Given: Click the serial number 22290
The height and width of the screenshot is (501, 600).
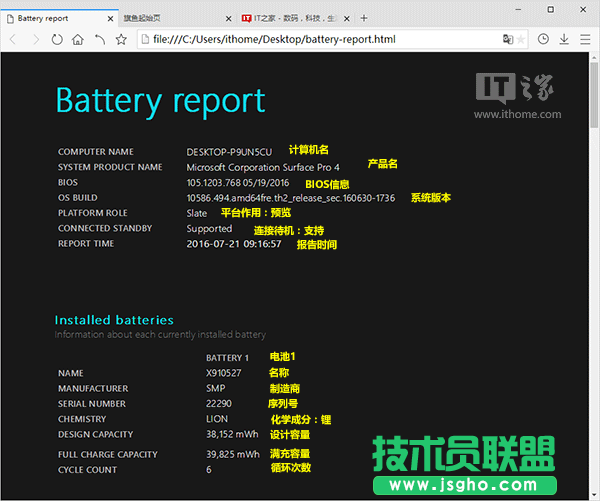Looking at the screenshot, I should point(219,404).
